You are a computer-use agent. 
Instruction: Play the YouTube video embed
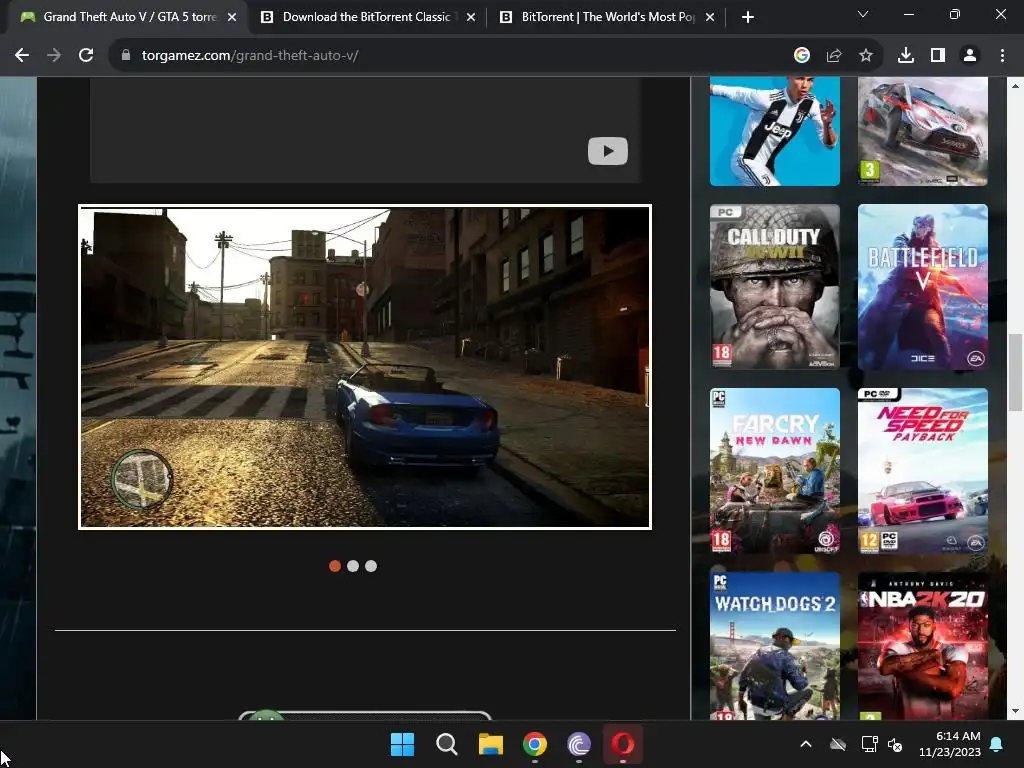(607, 151)
